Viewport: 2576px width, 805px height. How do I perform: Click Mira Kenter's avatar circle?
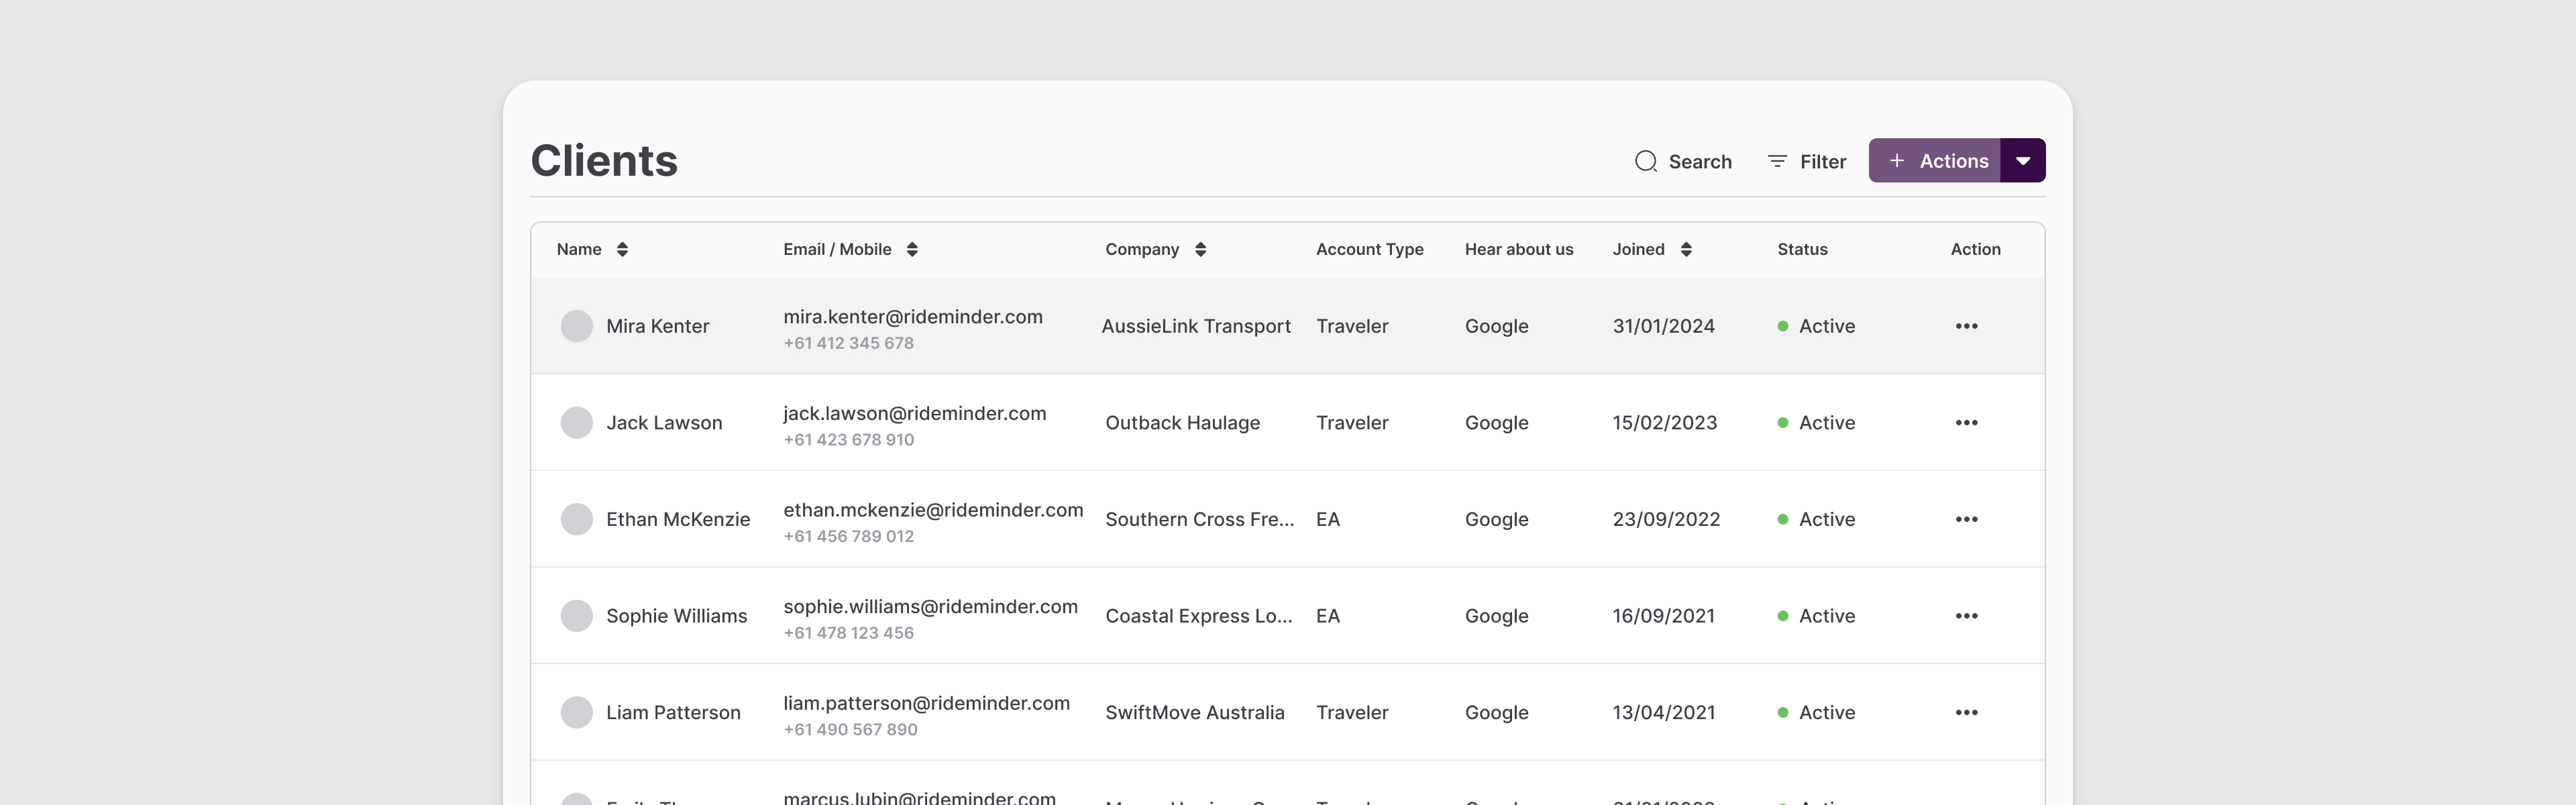[576, 326]
